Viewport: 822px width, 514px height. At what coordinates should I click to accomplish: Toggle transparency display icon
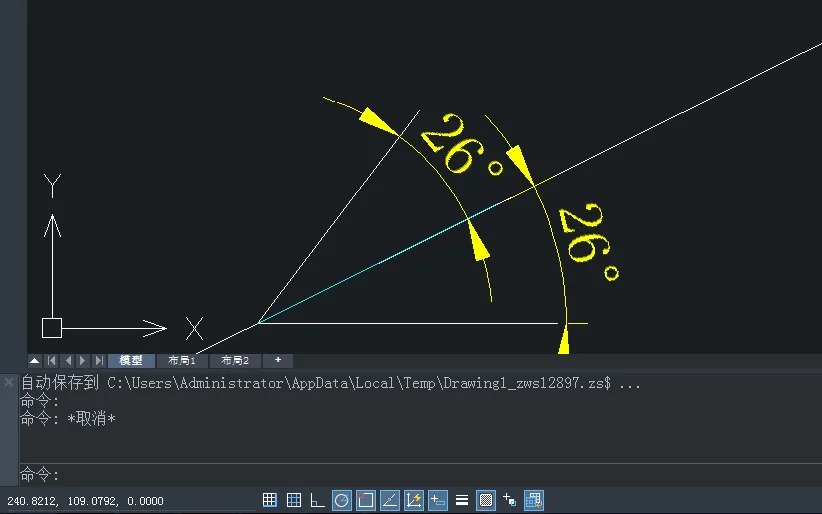[486, 500]
